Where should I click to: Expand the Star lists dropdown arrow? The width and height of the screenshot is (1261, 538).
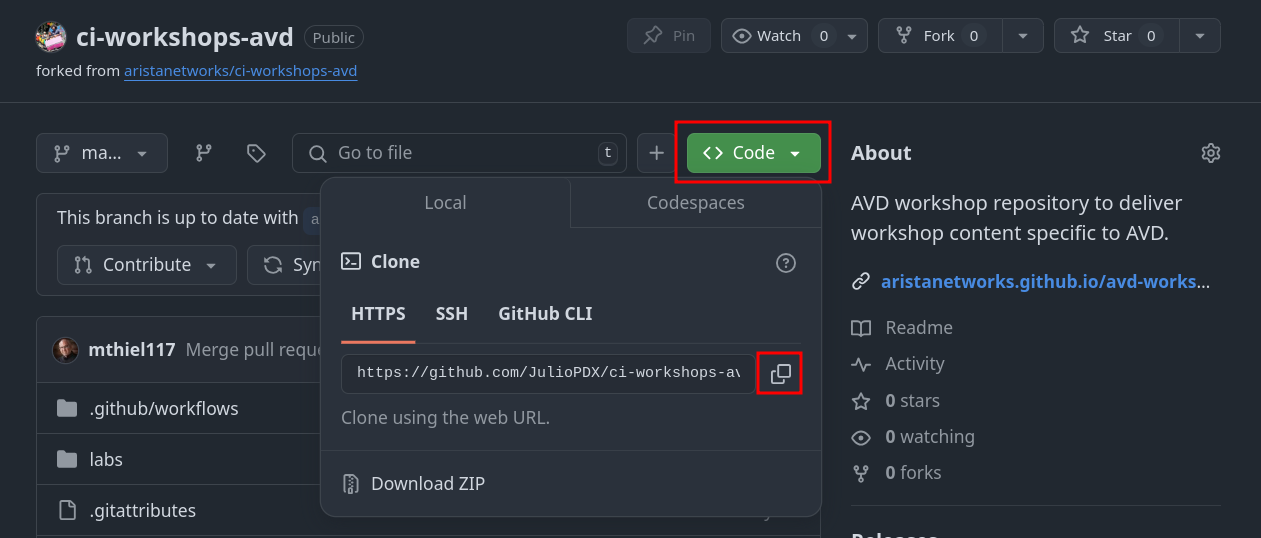1199,36
